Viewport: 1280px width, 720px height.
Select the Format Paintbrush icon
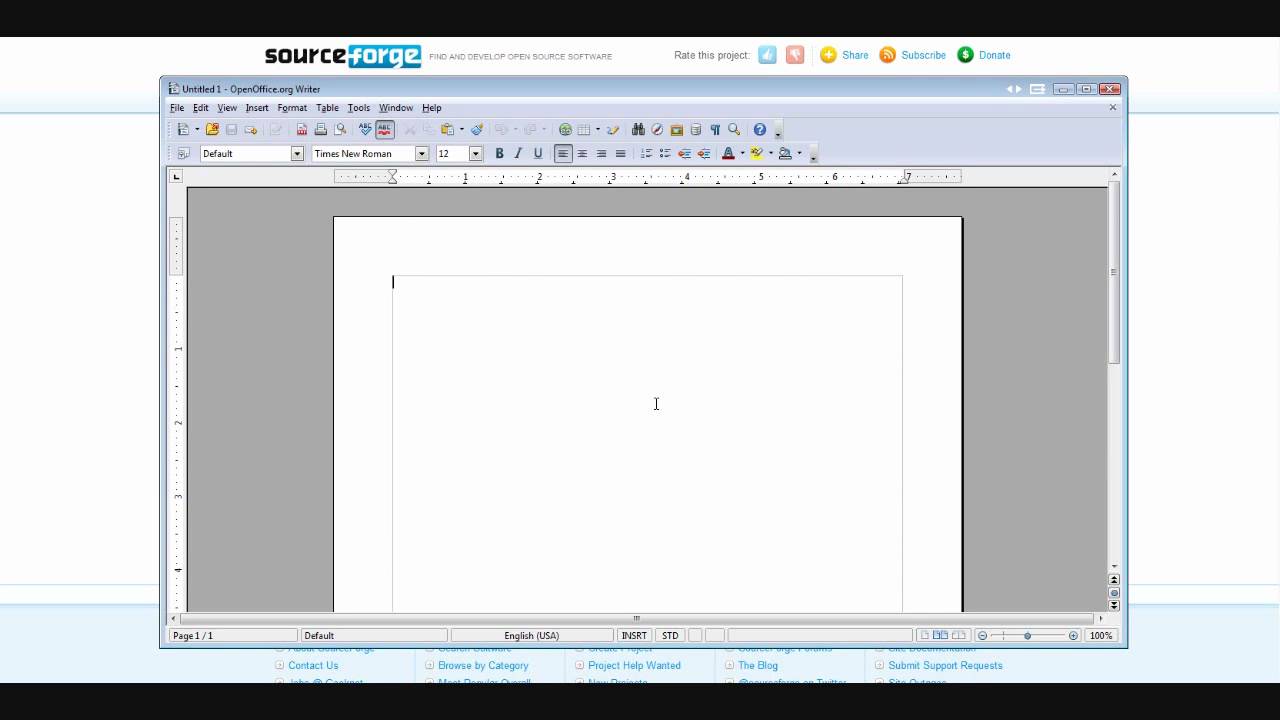477,129
